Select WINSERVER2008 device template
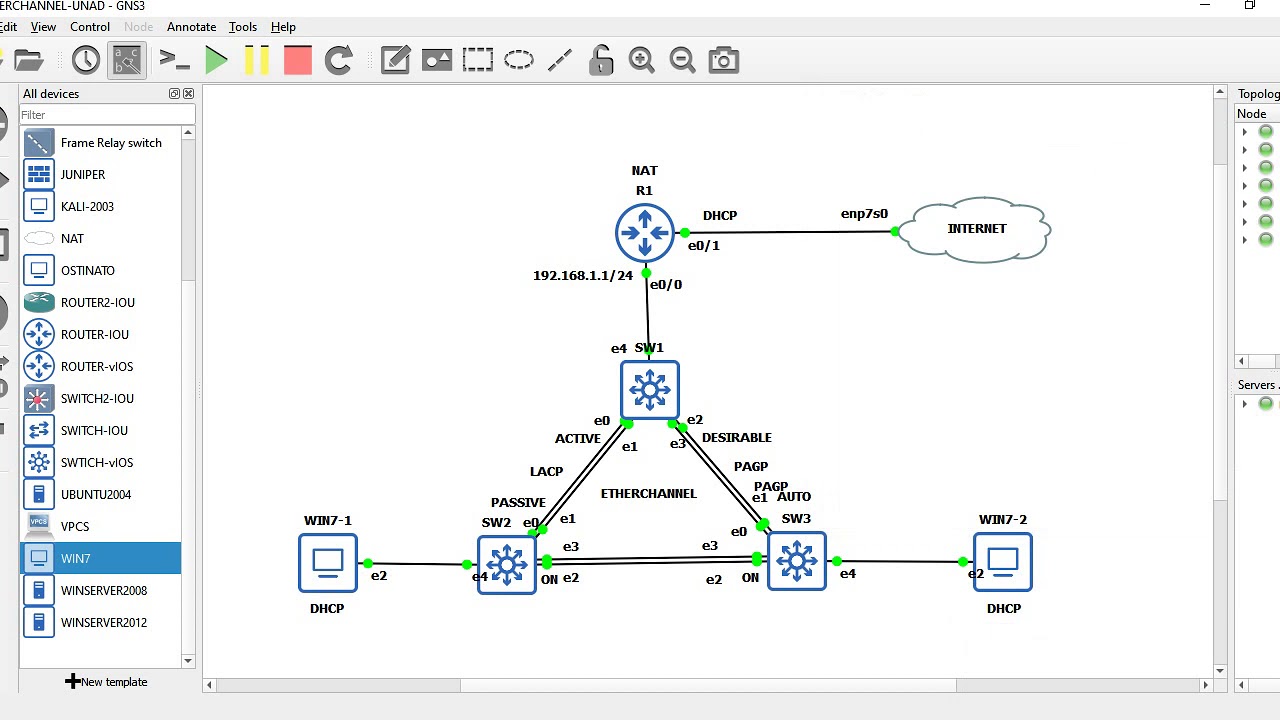1280x720 pixels. pyautogui.click(x=100, y=591)
